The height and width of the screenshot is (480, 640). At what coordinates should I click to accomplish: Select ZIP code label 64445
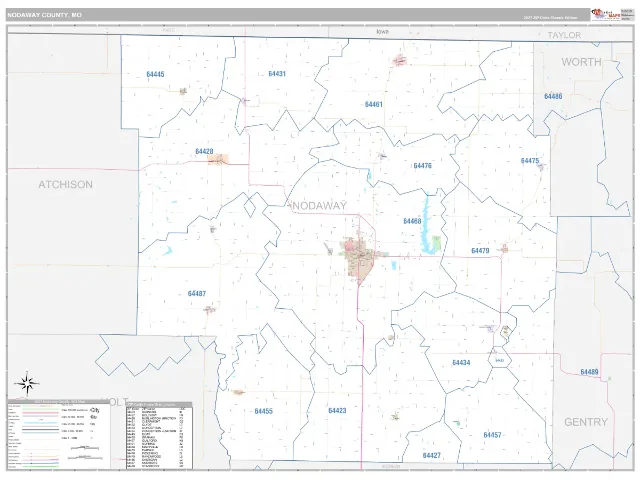coord(155,74)
